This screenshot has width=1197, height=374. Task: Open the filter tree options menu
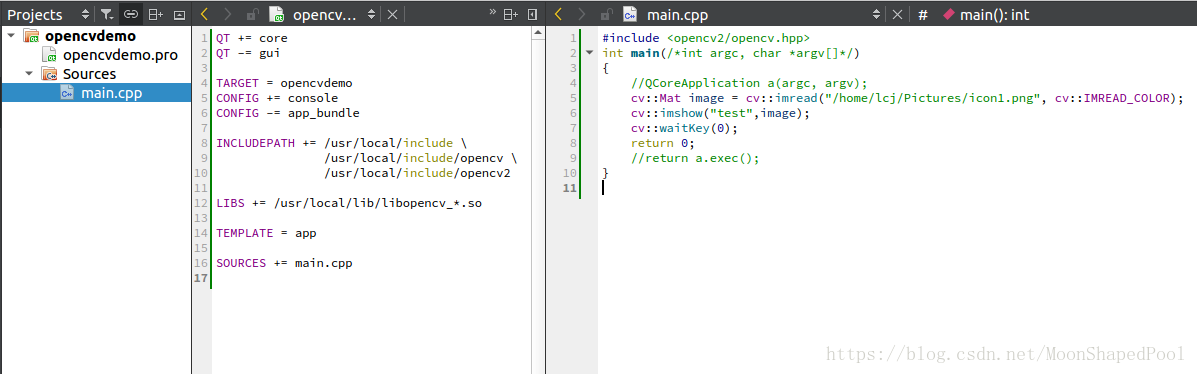coord(107,15)
